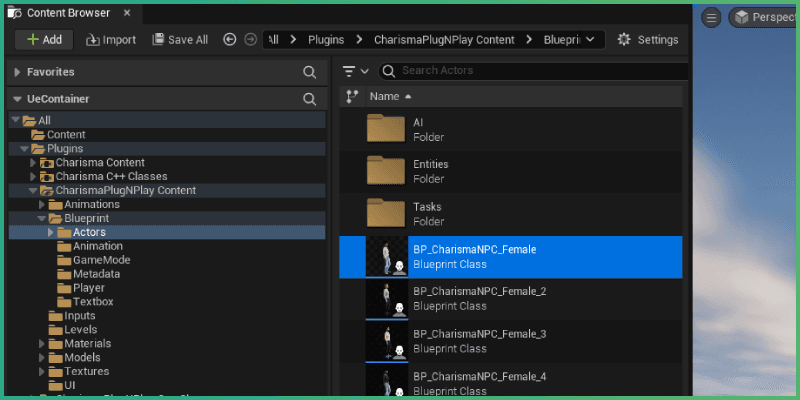Click BP_CharismaNPC_Female_4 name text
Screen dimensions: 800x400
click(480, 377)
